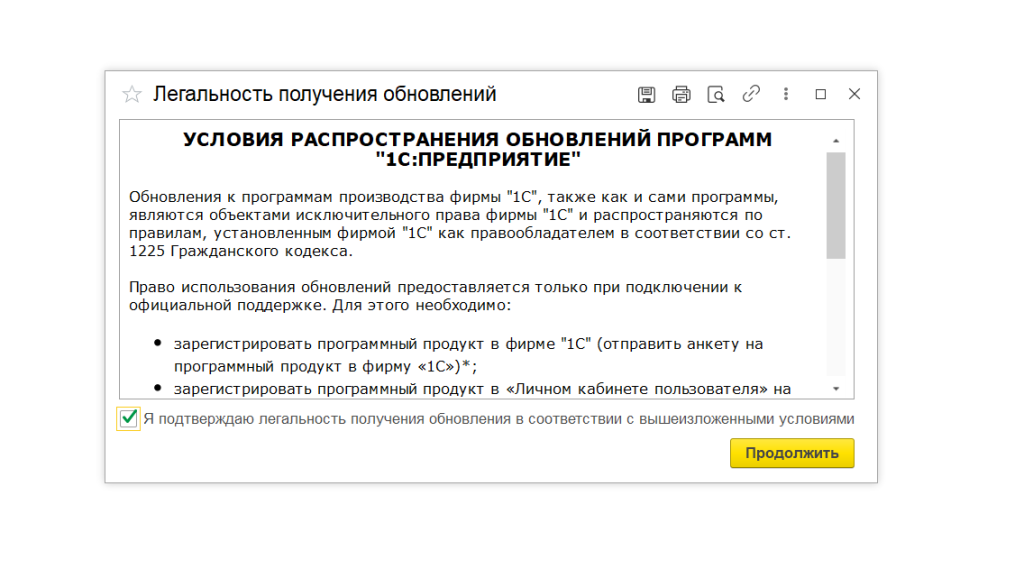This screenshot has height=578, width=1024.
Task: Click dialog title Легальность получения обновлений
Action: (325, 94)
